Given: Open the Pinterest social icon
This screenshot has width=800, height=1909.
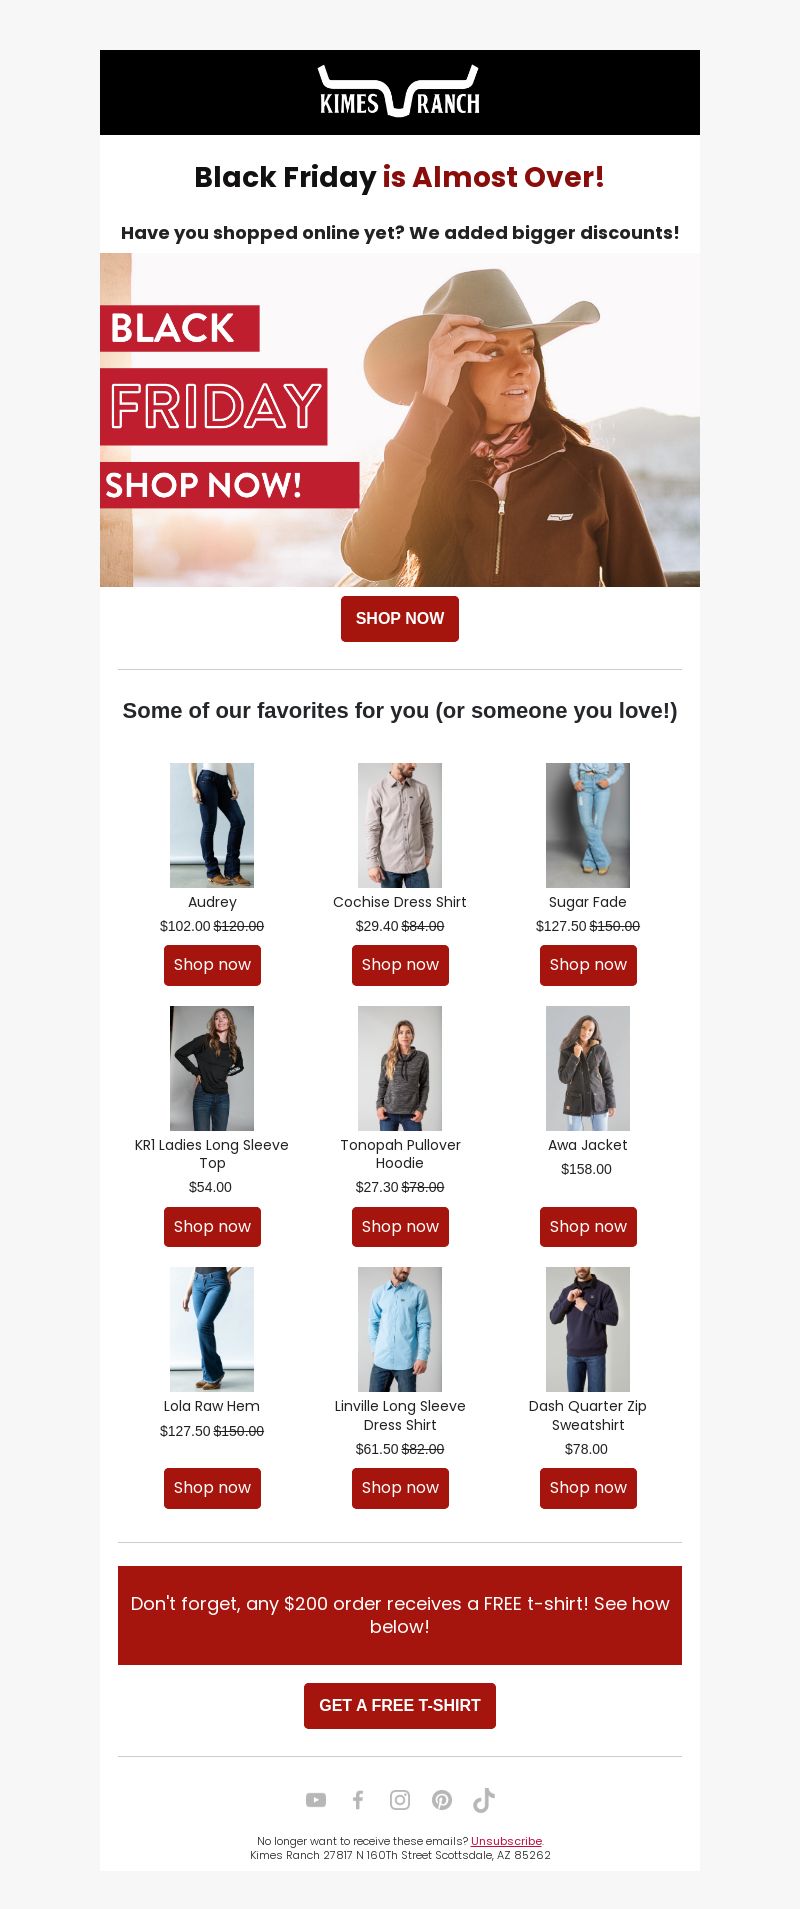Looking at the screenshot, I should (x=442, y=1800).
